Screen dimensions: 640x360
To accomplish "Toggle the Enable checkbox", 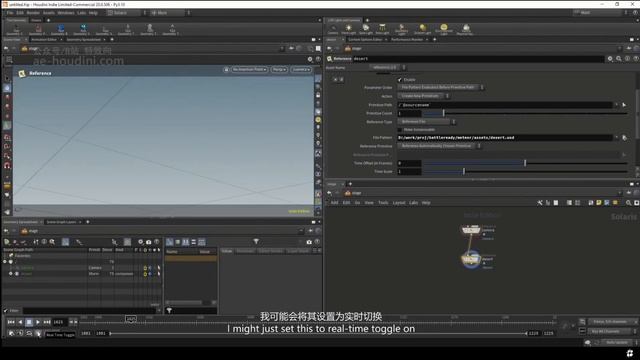I will tap(400, 80).
